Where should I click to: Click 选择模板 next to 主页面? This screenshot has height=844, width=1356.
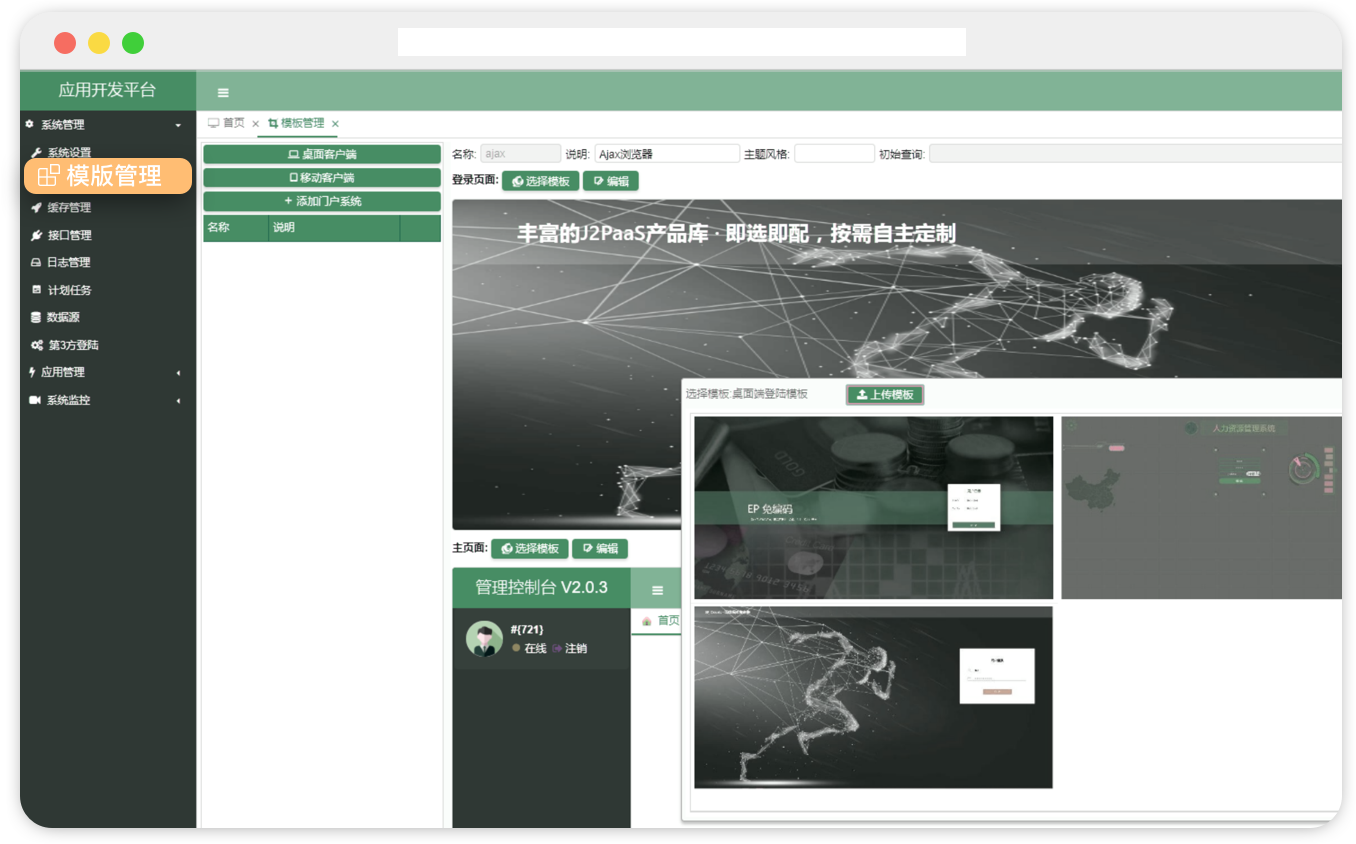(529, 548)
